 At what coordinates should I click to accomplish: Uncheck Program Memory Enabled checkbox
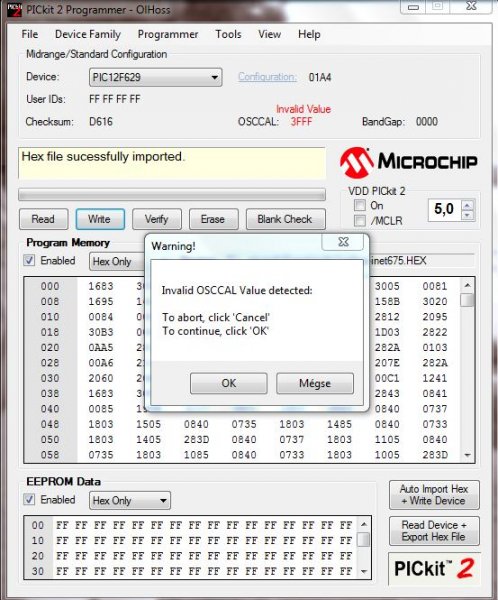click(29, 261)
